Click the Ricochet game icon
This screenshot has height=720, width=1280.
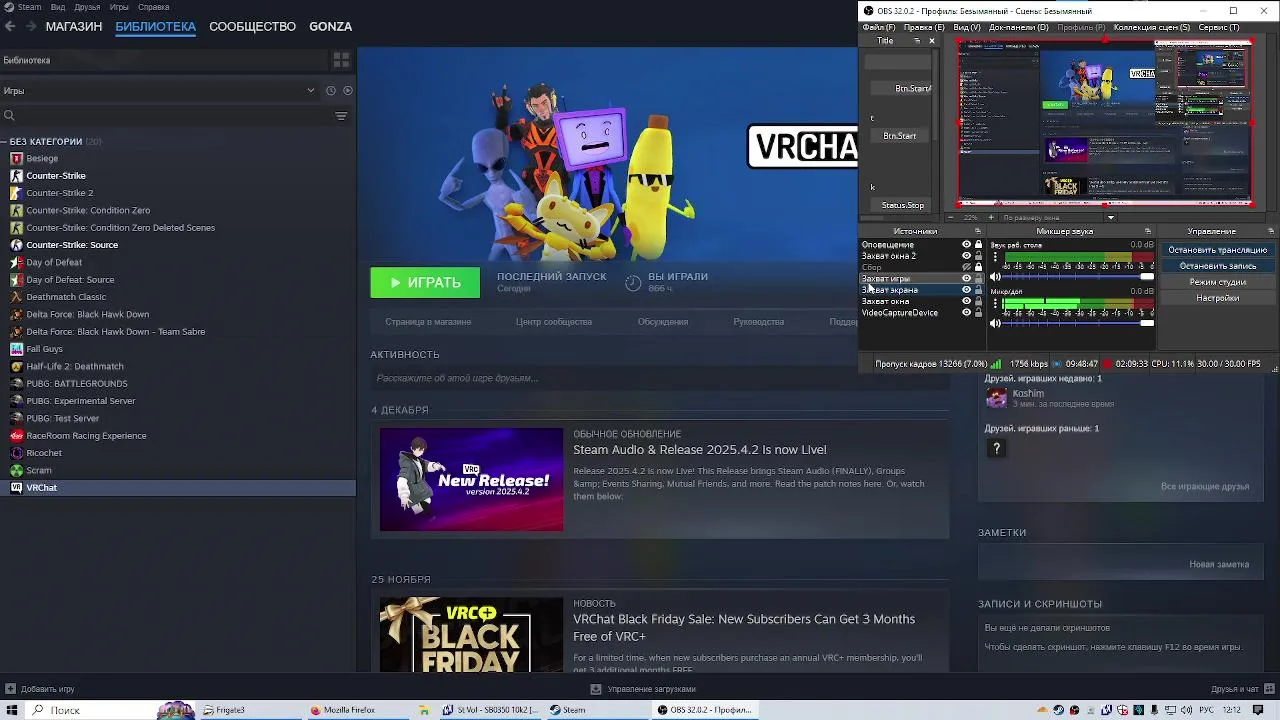16,453
